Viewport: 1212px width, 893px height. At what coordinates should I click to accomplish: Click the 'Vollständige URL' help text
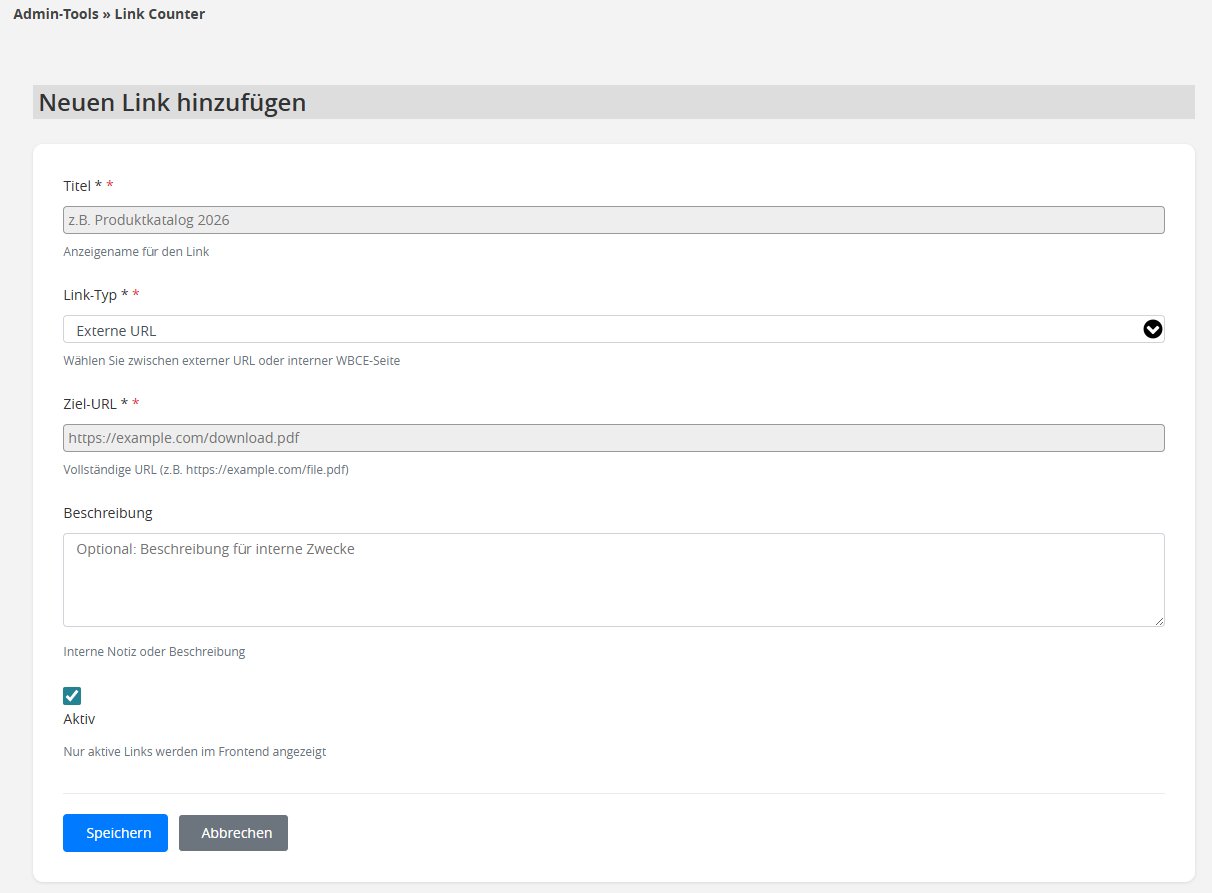click(205, 470)
